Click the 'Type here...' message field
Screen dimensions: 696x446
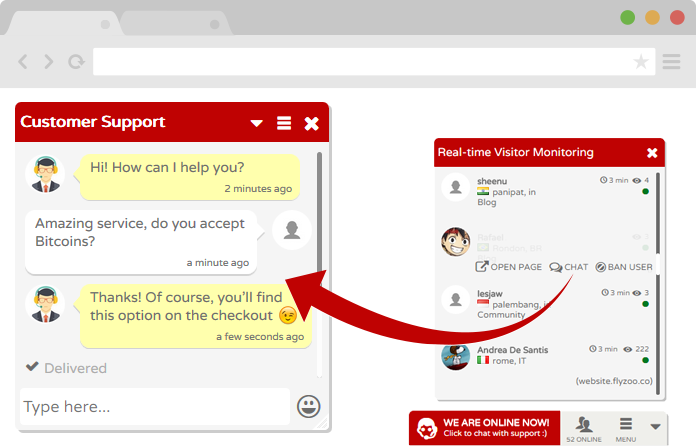[155, 407]
